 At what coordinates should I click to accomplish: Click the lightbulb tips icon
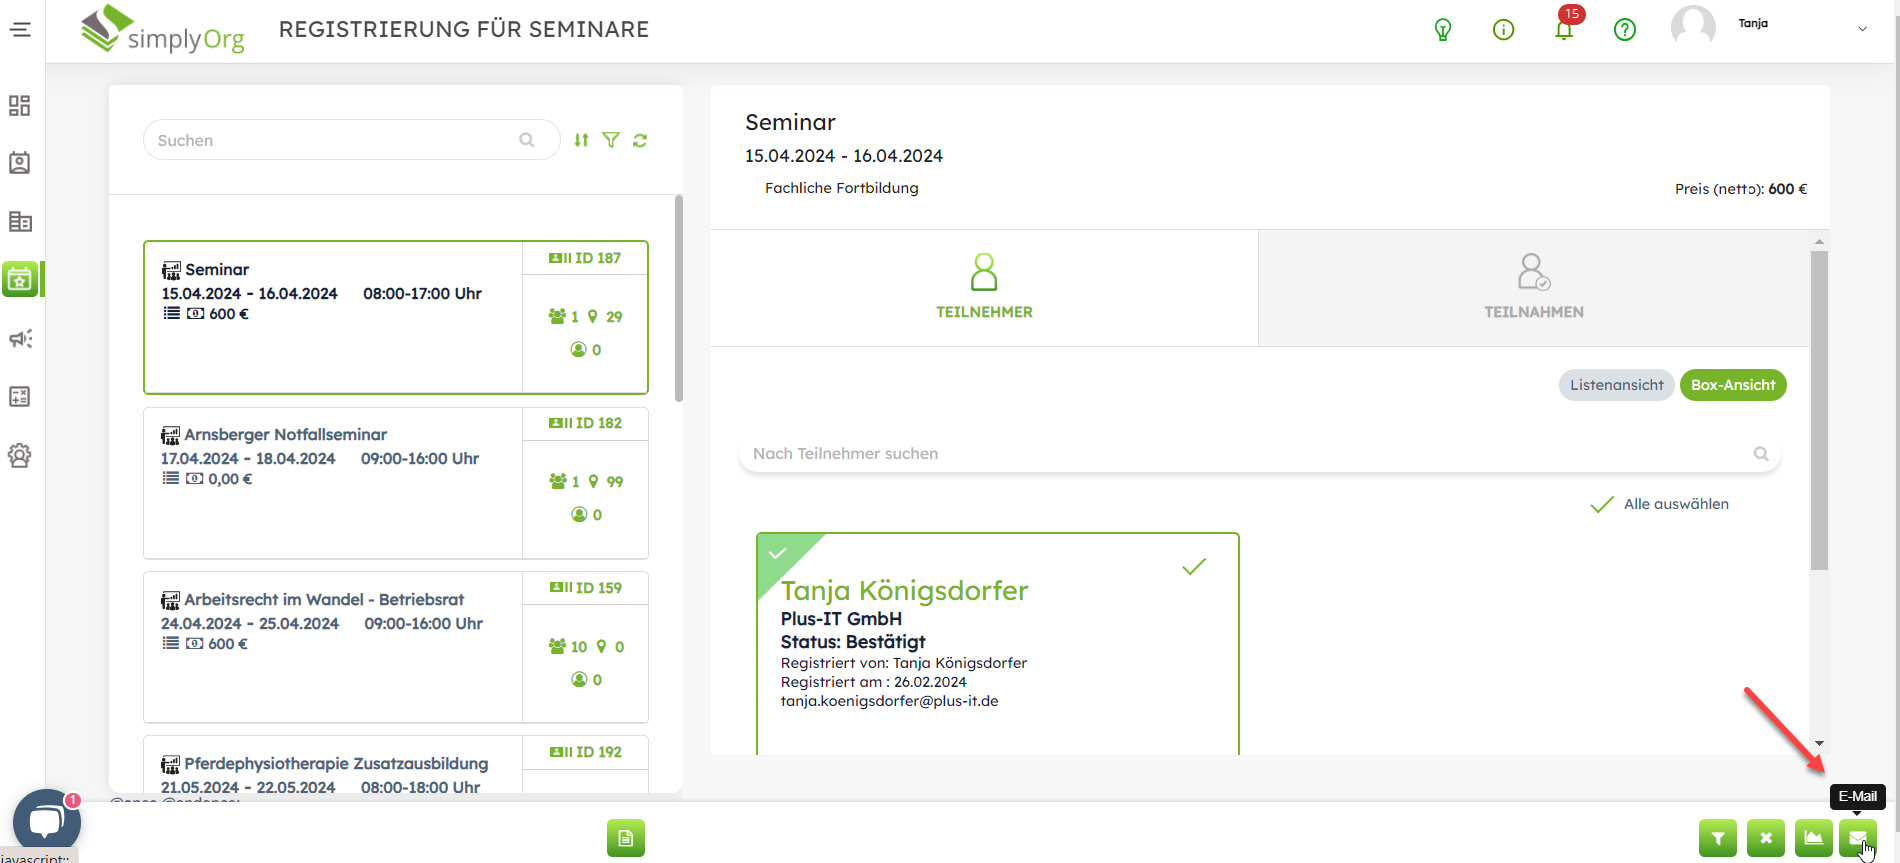click(x=1443, y=30)
